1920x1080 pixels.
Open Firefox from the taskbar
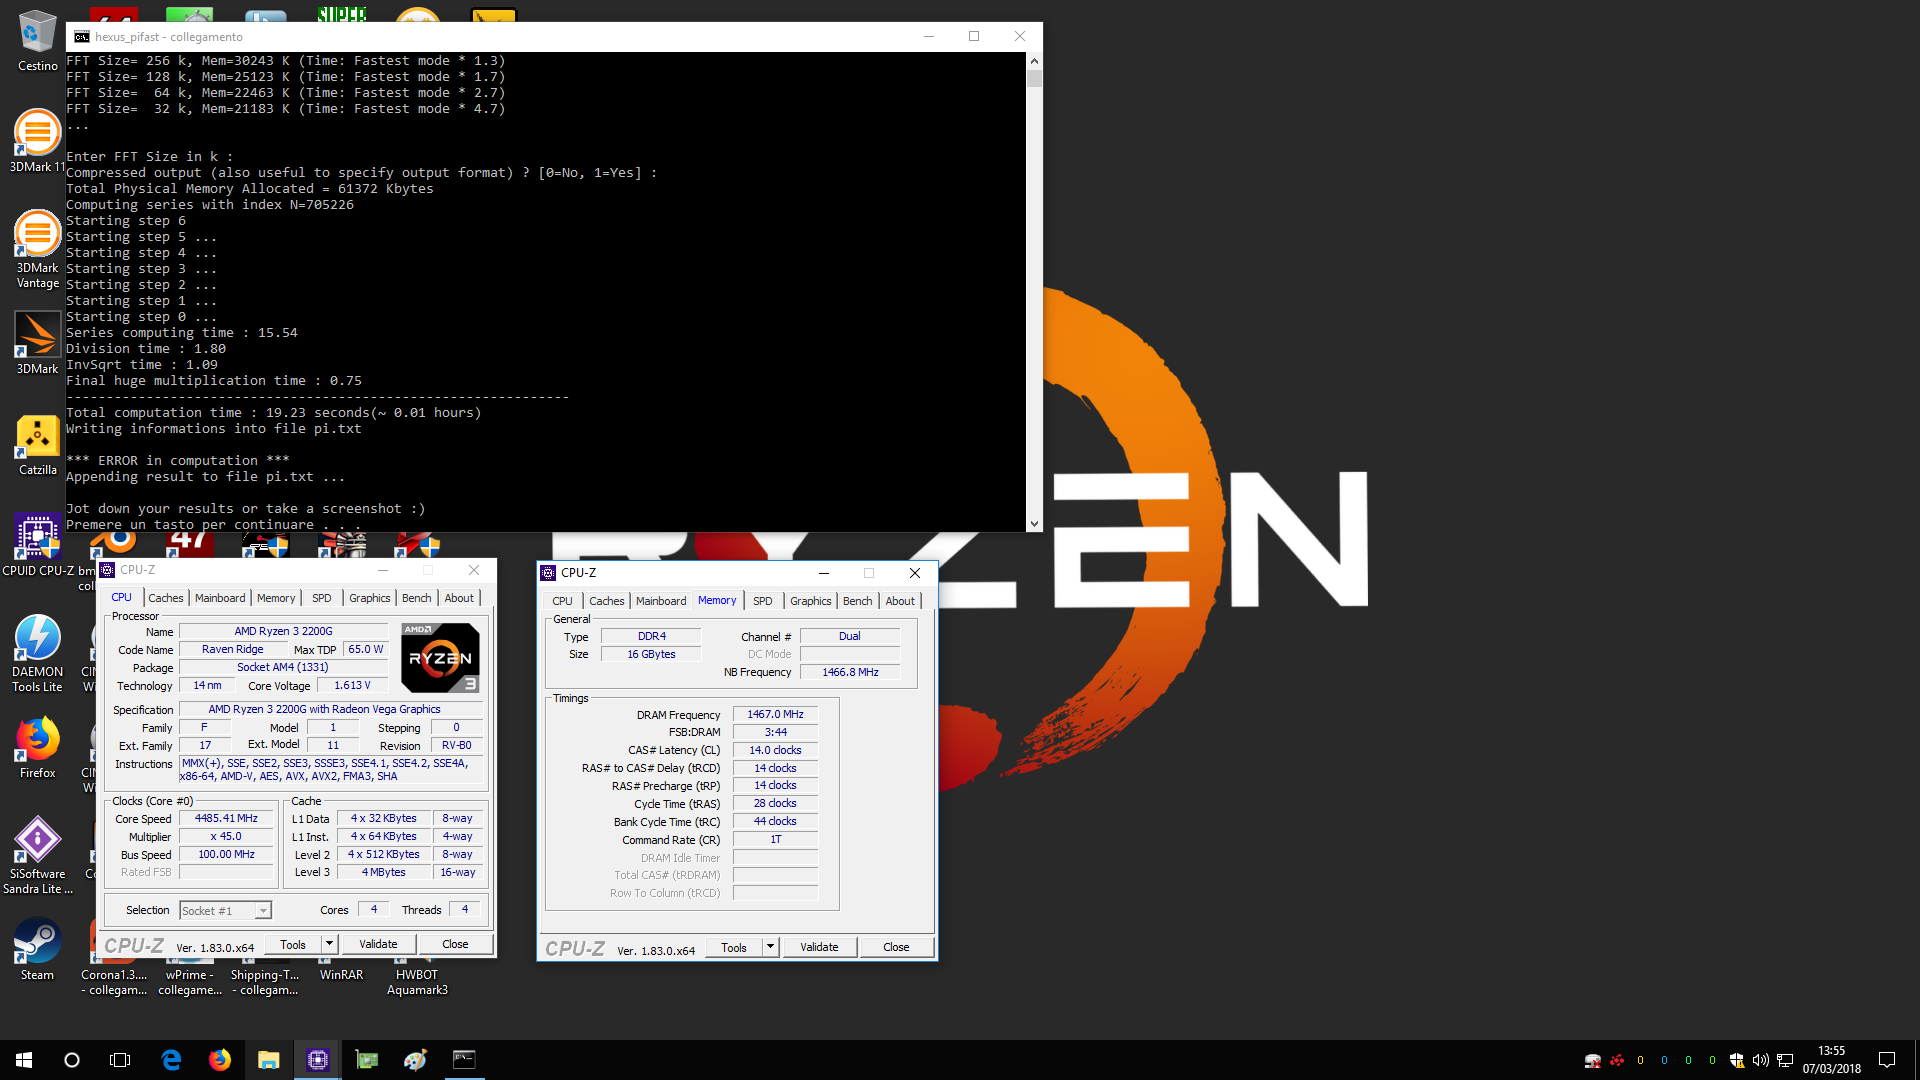click(220, 1060)
